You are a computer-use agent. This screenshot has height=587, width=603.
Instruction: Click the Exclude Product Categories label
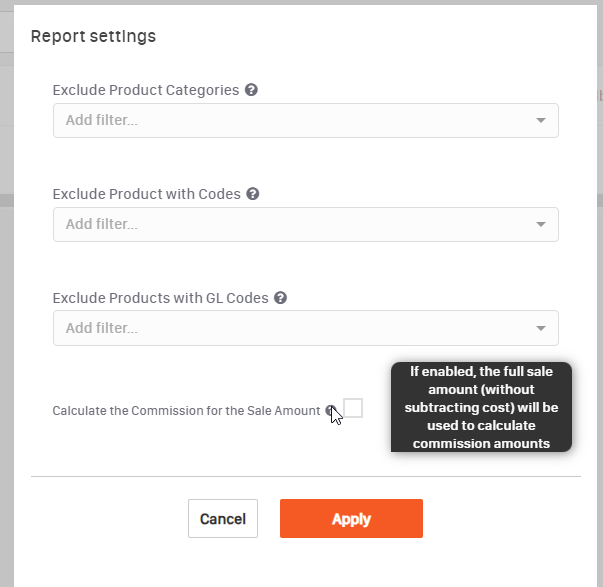point(146,90)
